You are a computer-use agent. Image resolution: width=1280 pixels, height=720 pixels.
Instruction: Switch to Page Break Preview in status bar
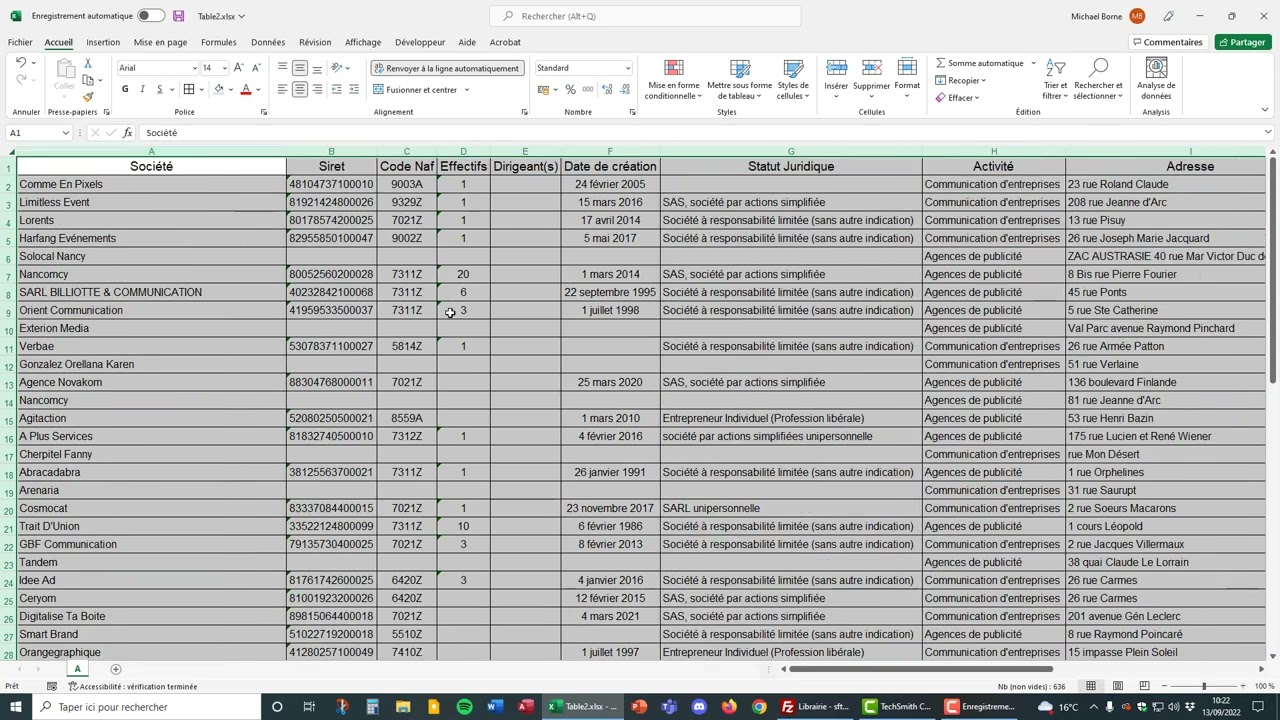point(1144,686)
